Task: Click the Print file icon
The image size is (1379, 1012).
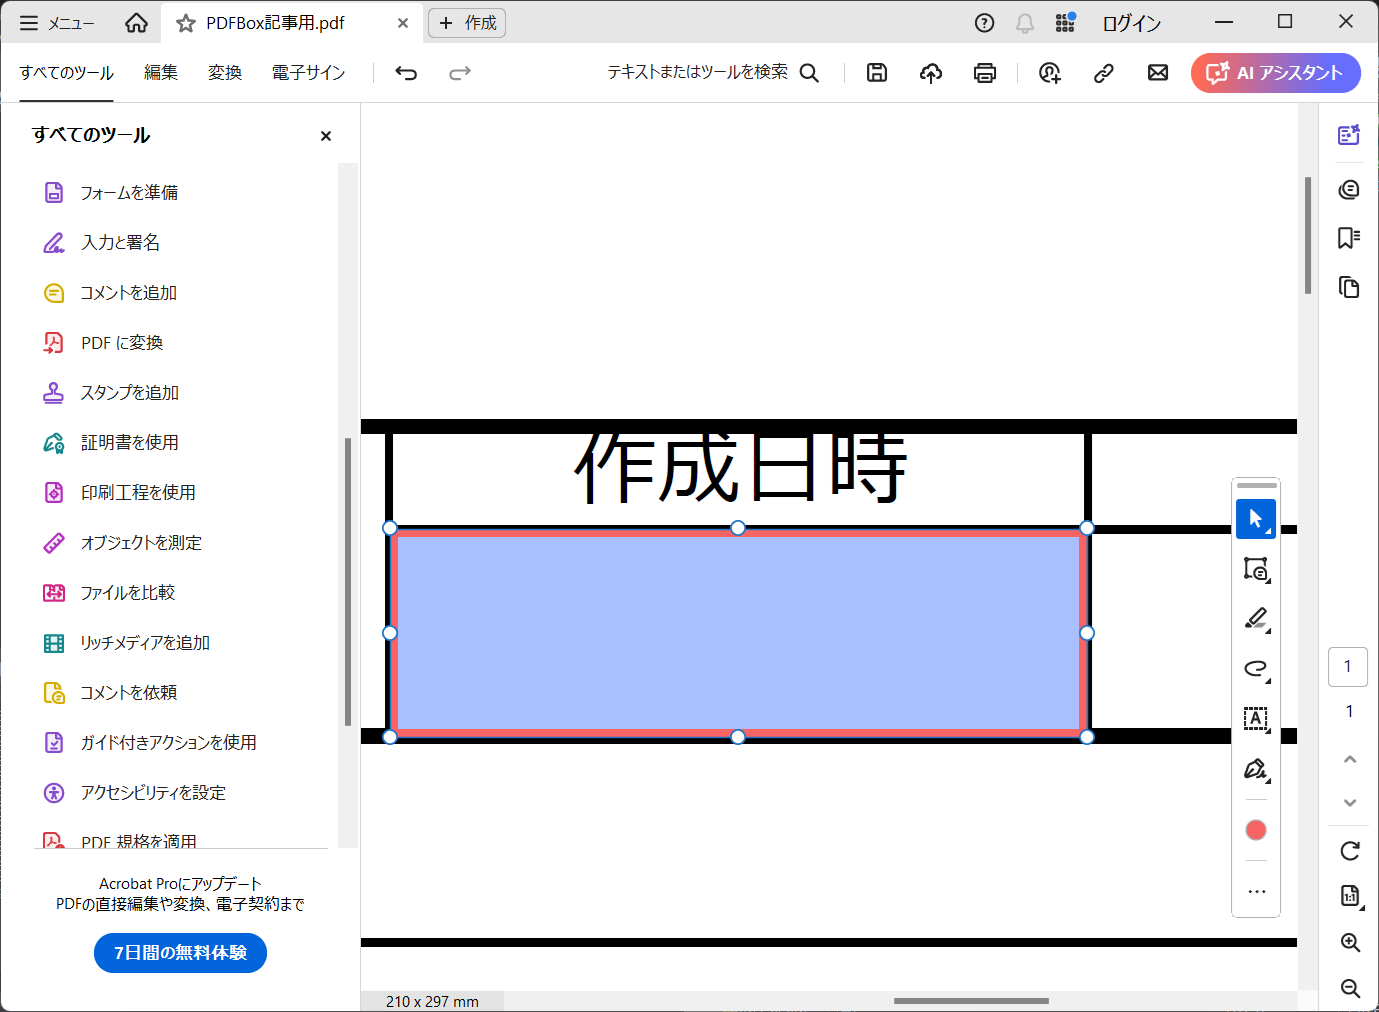Action: pos(985,72)
